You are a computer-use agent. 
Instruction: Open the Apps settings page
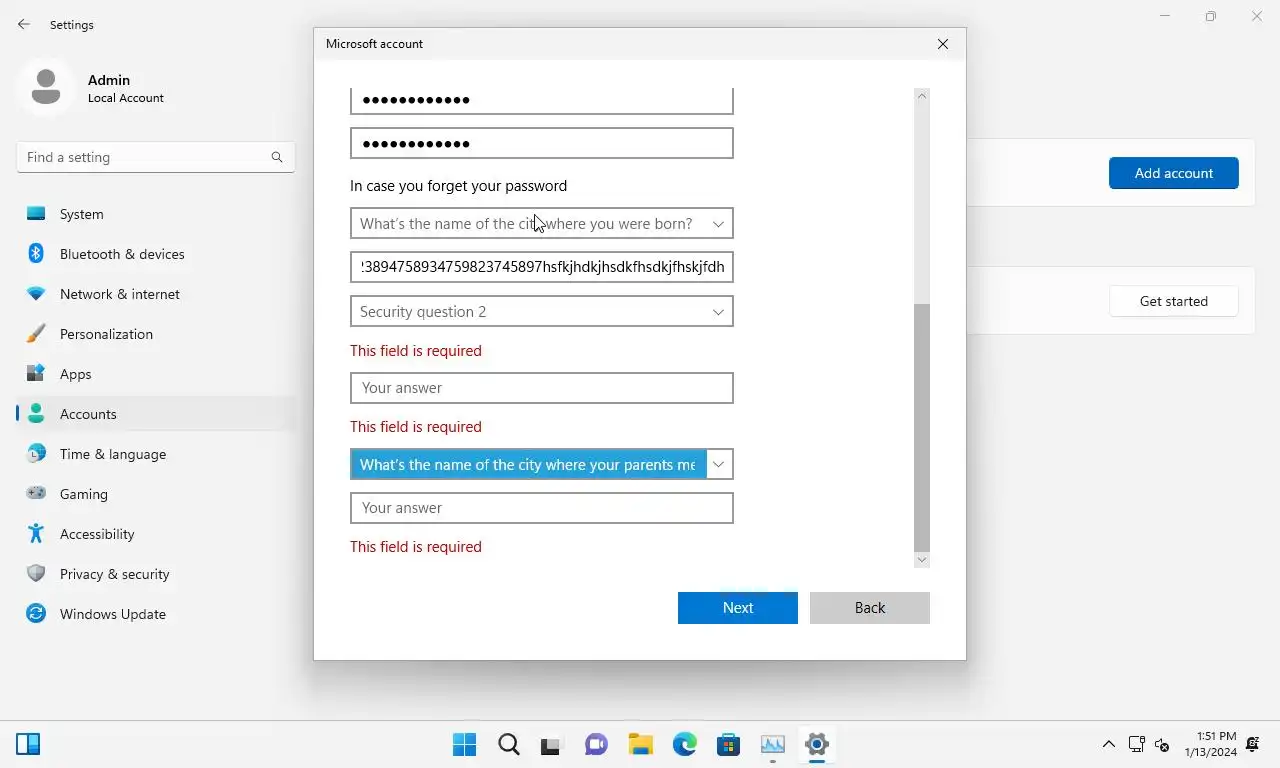pyautogui.click(x=156, y=374)
